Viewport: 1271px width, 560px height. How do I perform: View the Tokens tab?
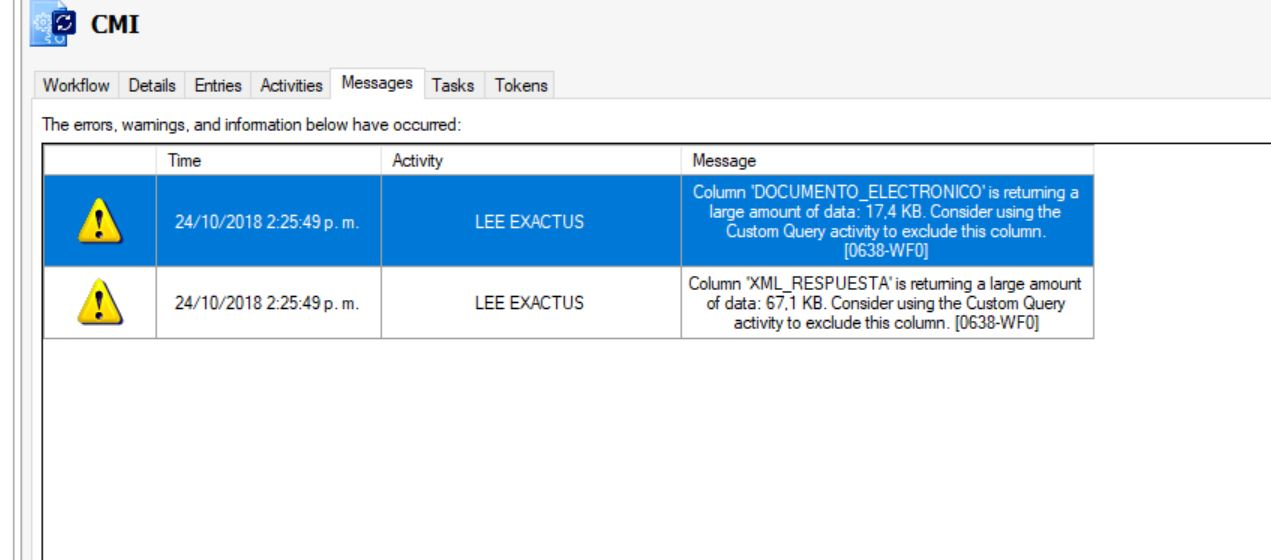pyautogui.click(x=520, y=86)
